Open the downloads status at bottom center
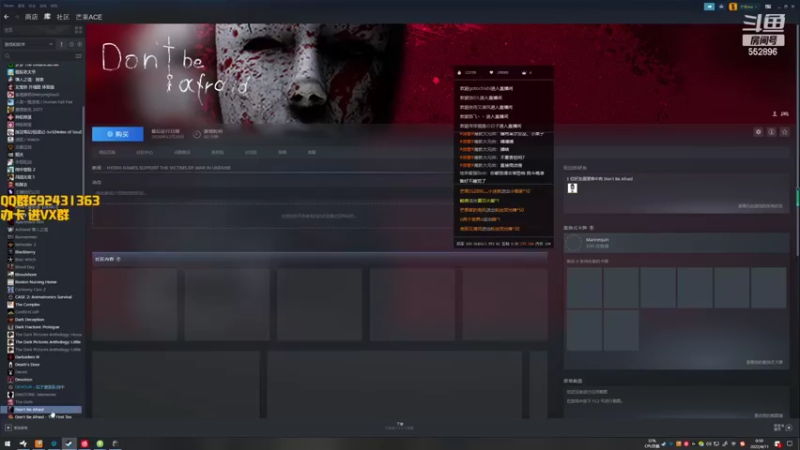Screen dimensions: 800x450 pos(399,426)
